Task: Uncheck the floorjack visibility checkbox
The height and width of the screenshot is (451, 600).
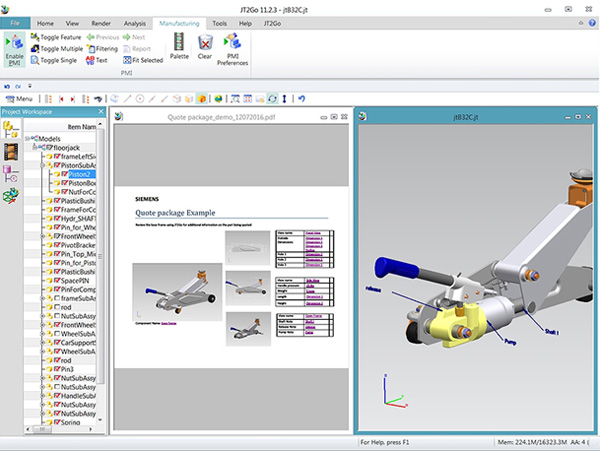Action: (x=49, y=148)
